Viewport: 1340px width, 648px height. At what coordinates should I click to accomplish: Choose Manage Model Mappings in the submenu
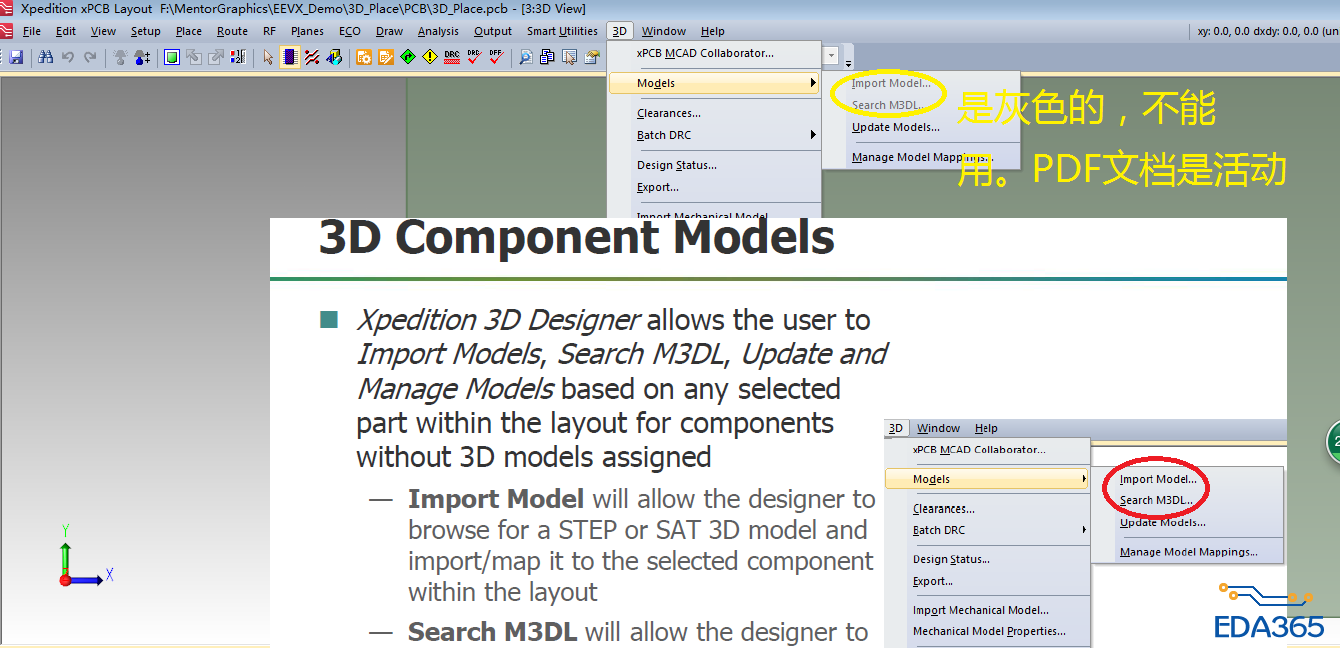[x=920, y=157]
